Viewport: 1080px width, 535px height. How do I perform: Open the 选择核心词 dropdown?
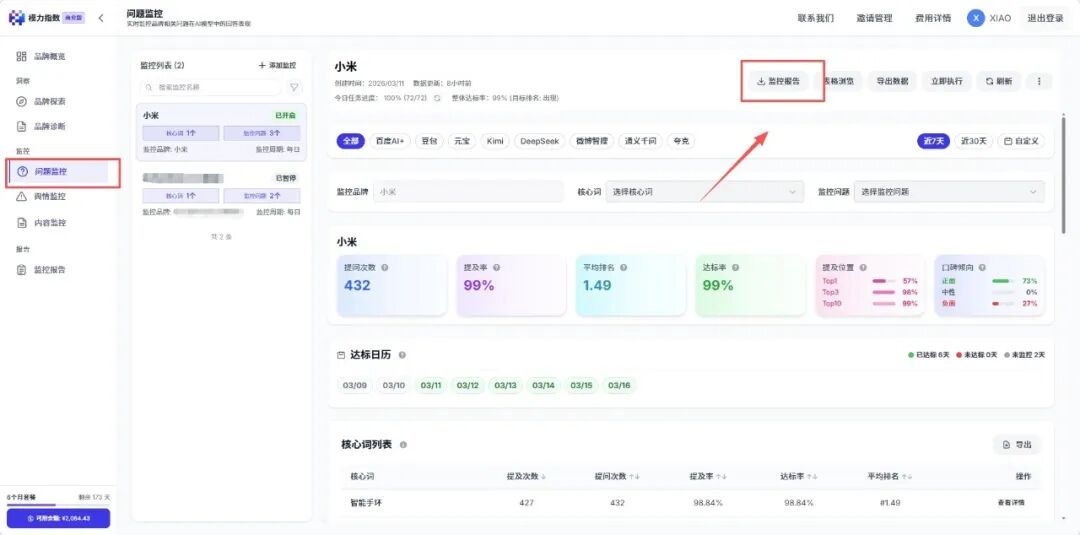(705, 192)
